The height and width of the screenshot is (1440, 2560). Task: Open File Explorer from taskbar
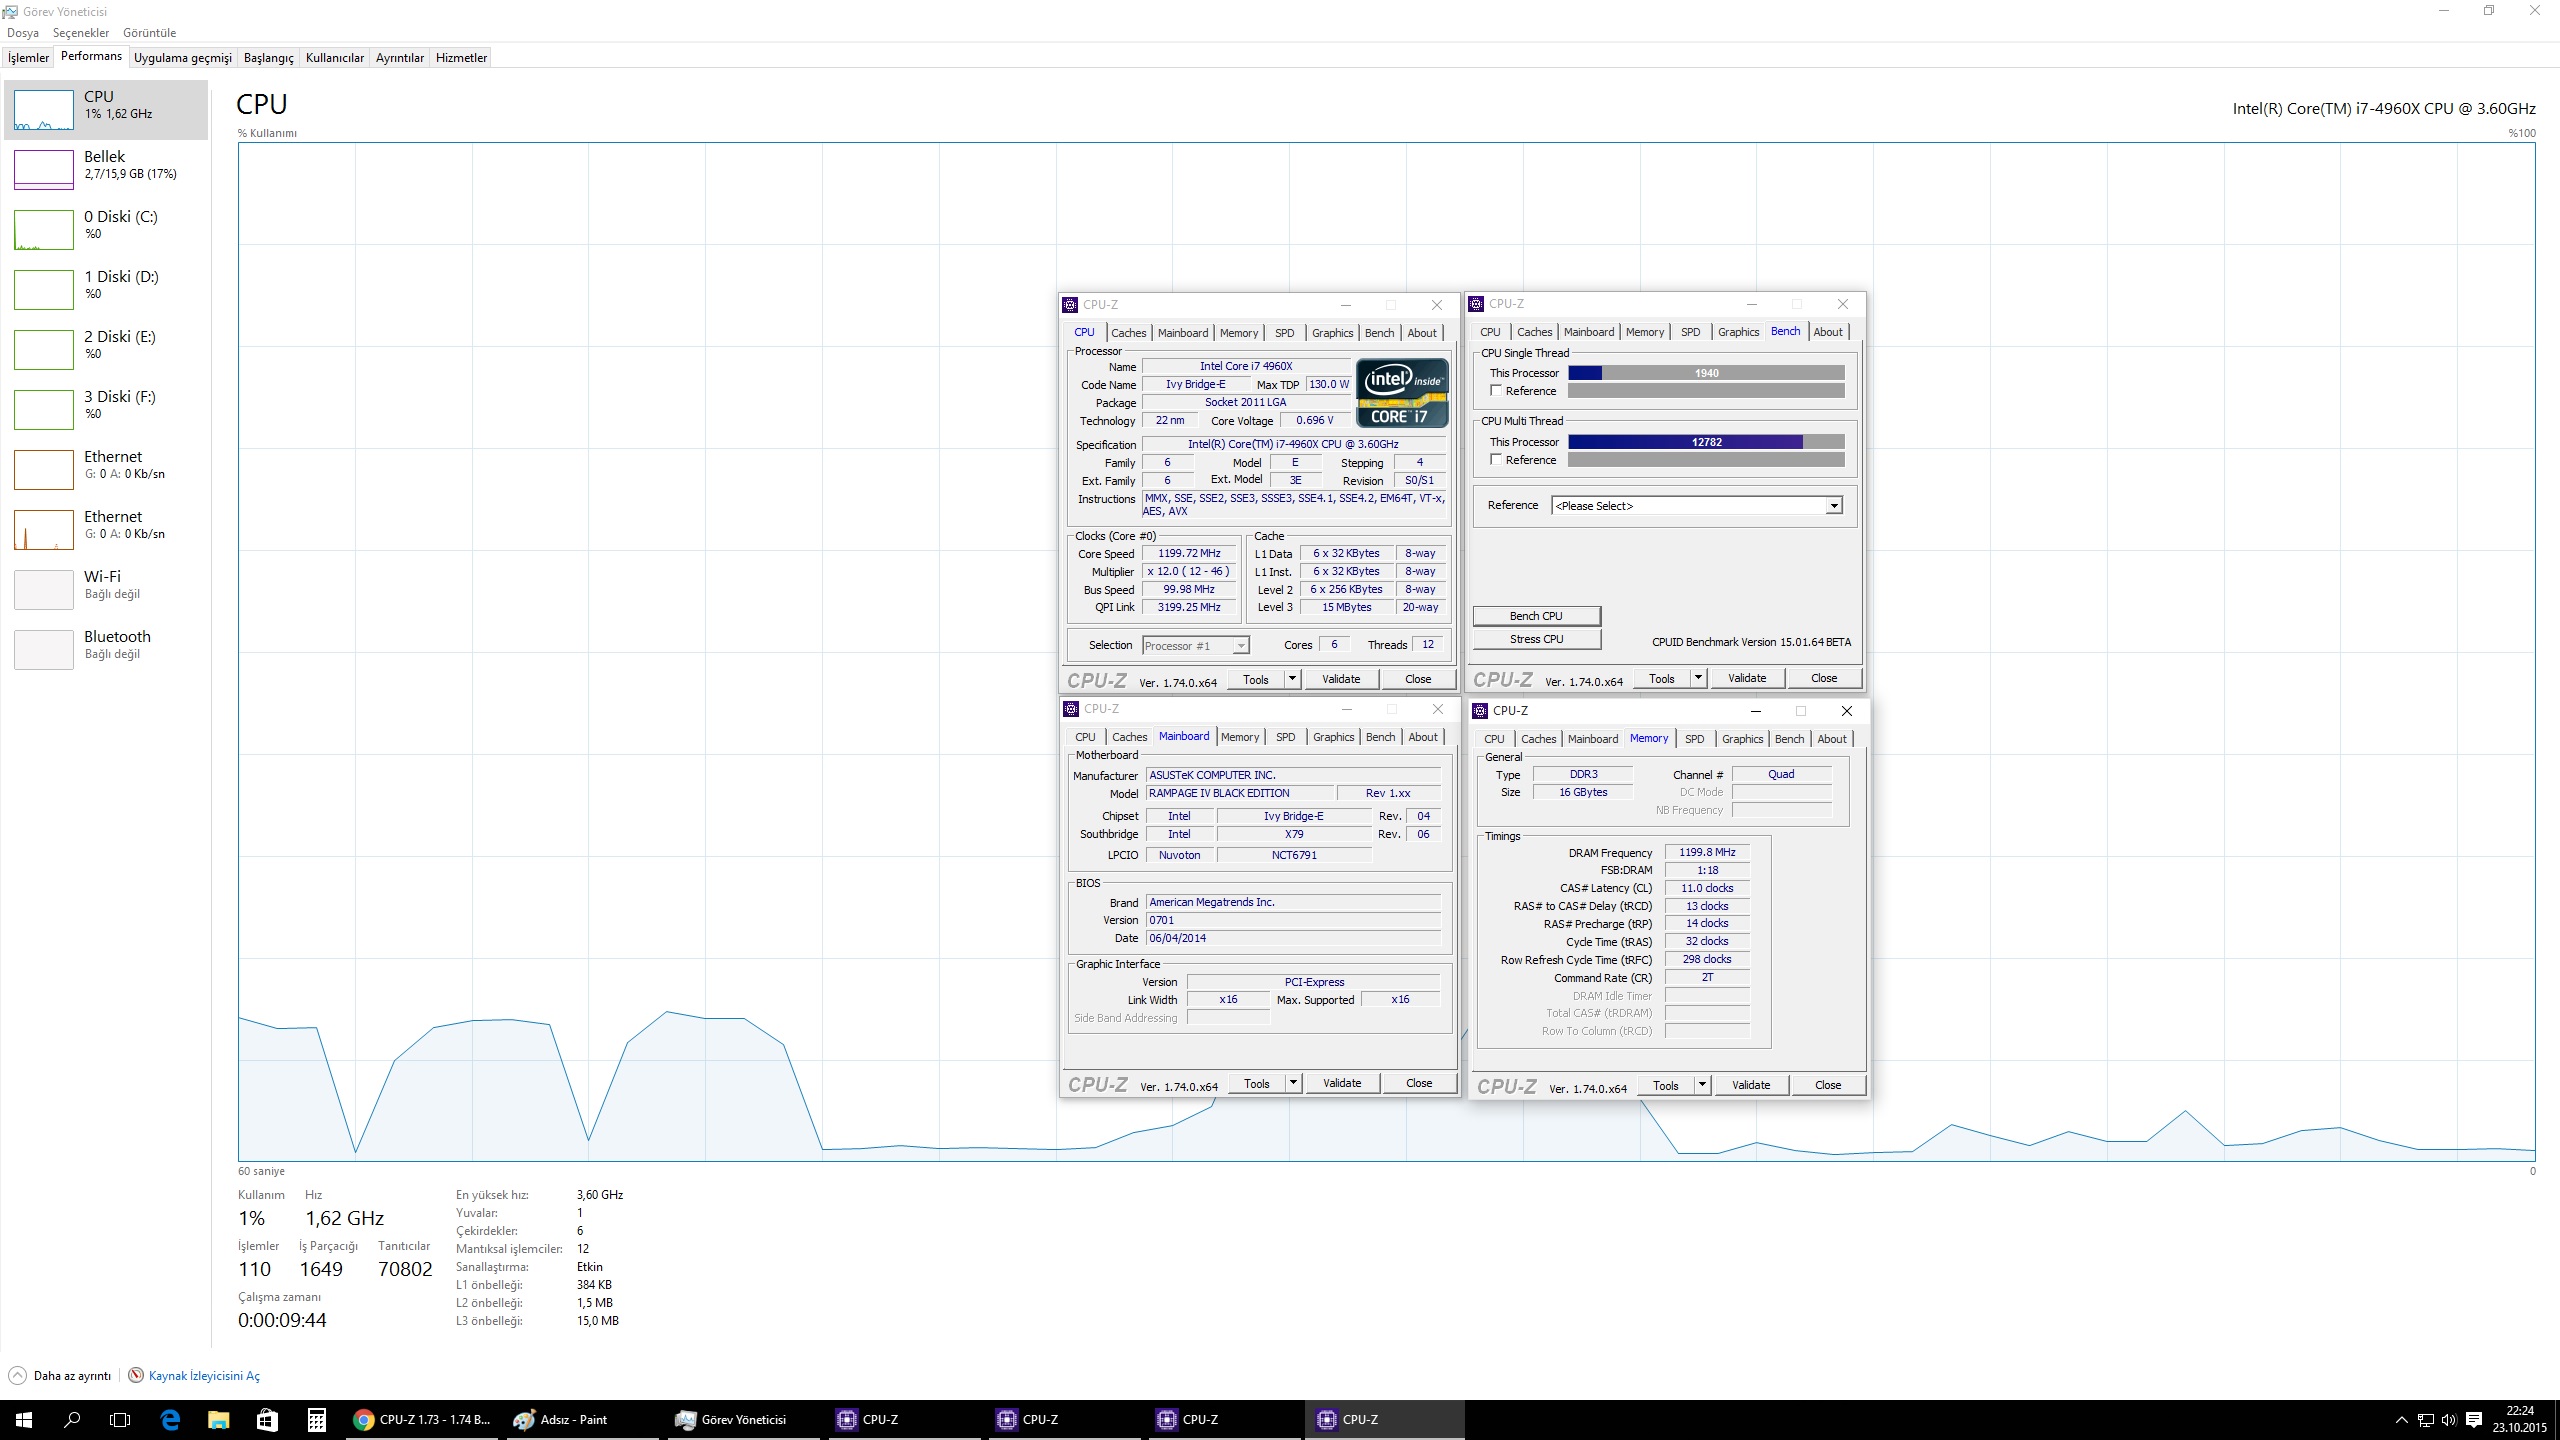click(218, 1419)
